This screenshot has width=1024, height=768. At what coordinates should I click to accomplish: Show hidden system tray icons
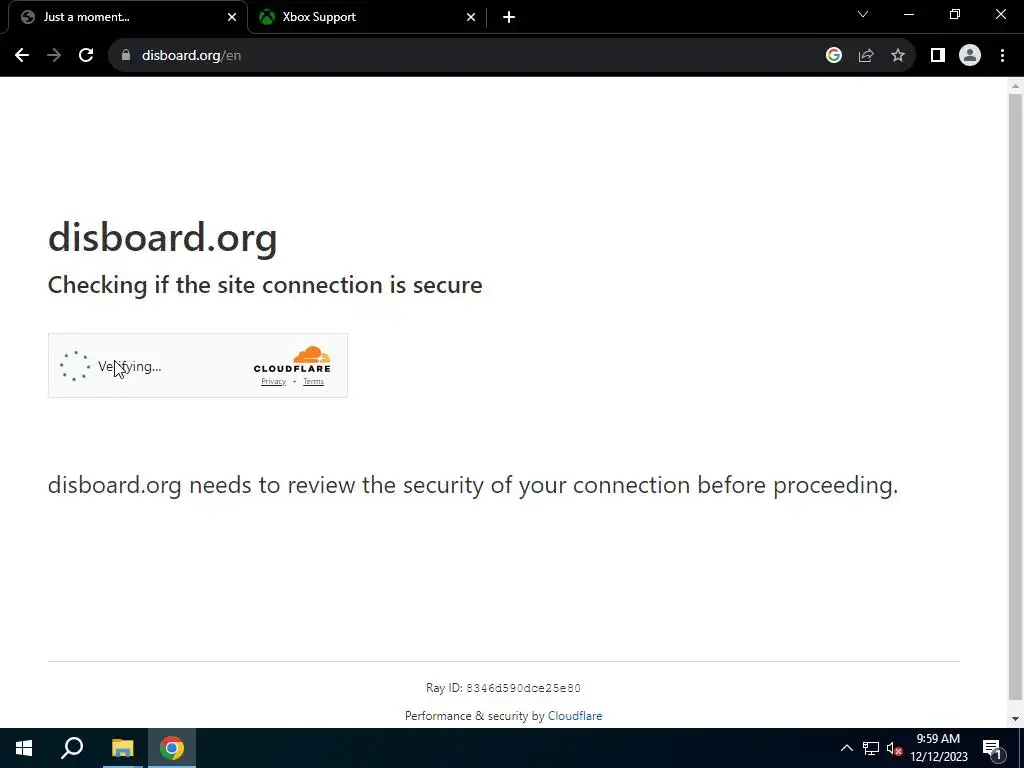coord(846,748)
